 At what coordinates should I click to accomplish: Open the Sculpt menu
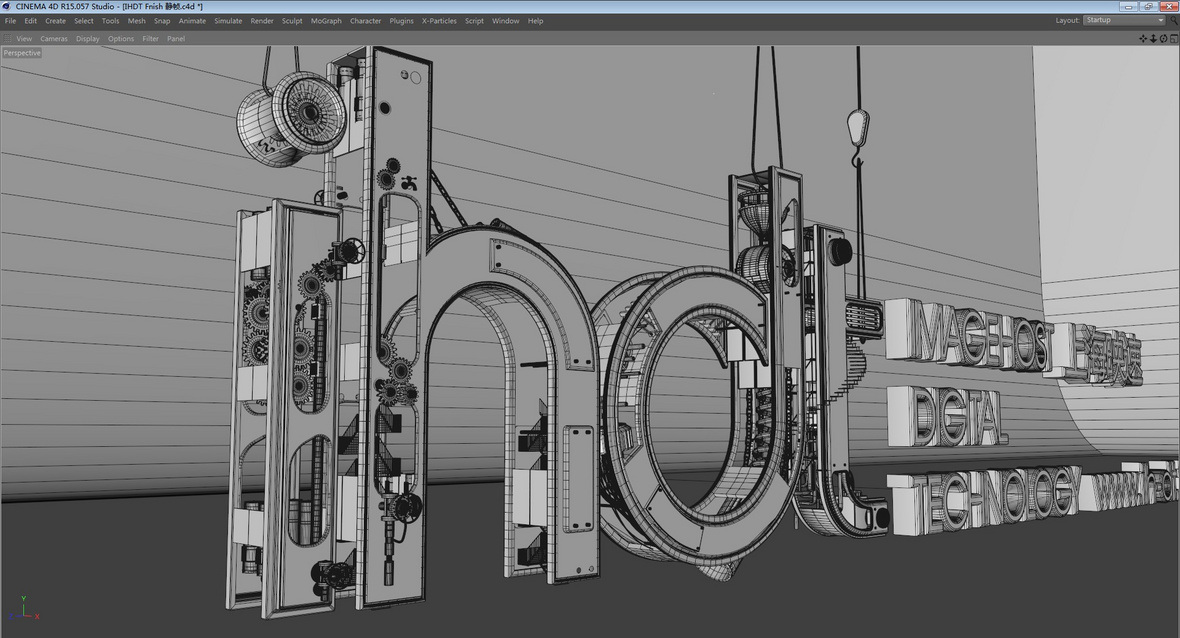(292, 20)
